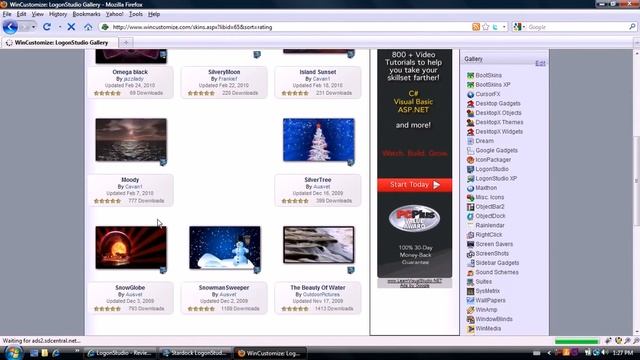Click the WinAmp sidebar icon
The width and height of the screenshot is (640, 360).
470,310
